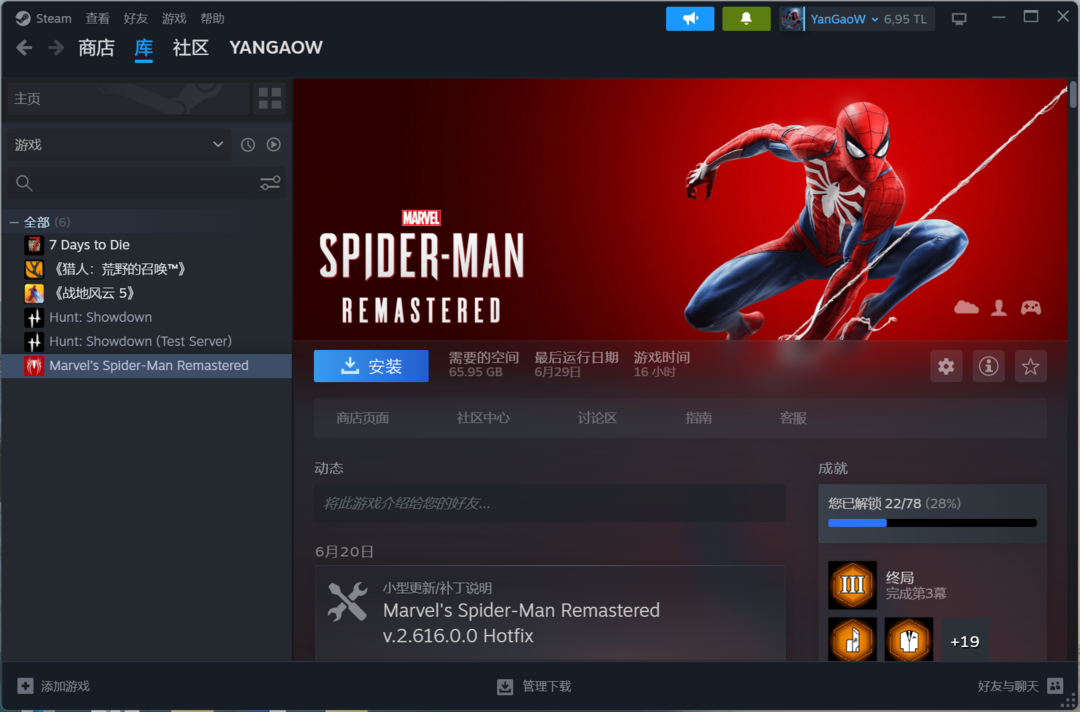Click the suit achievement badge

(x=908, y=640)
